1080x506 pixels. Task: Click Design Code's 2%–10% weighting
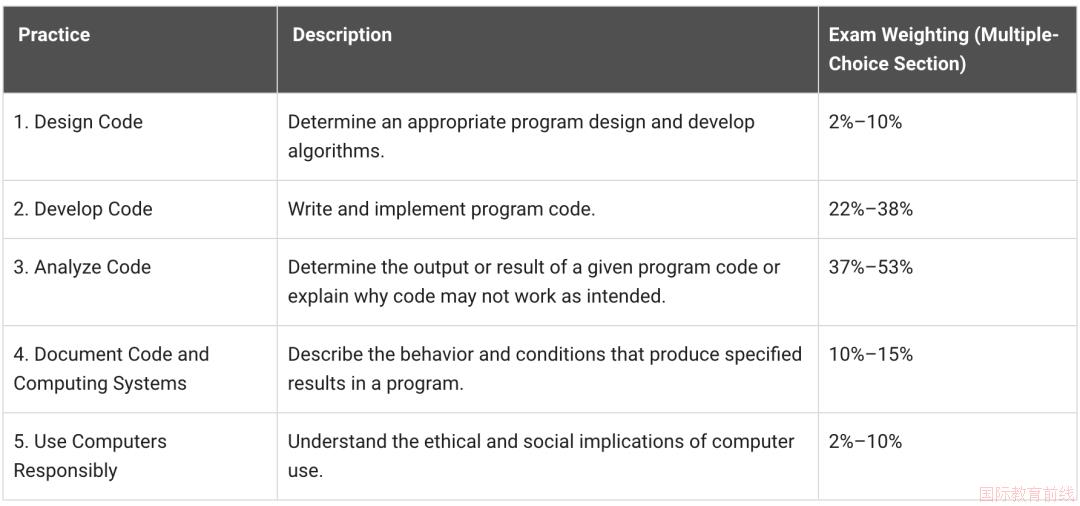(x=865, y=122)
